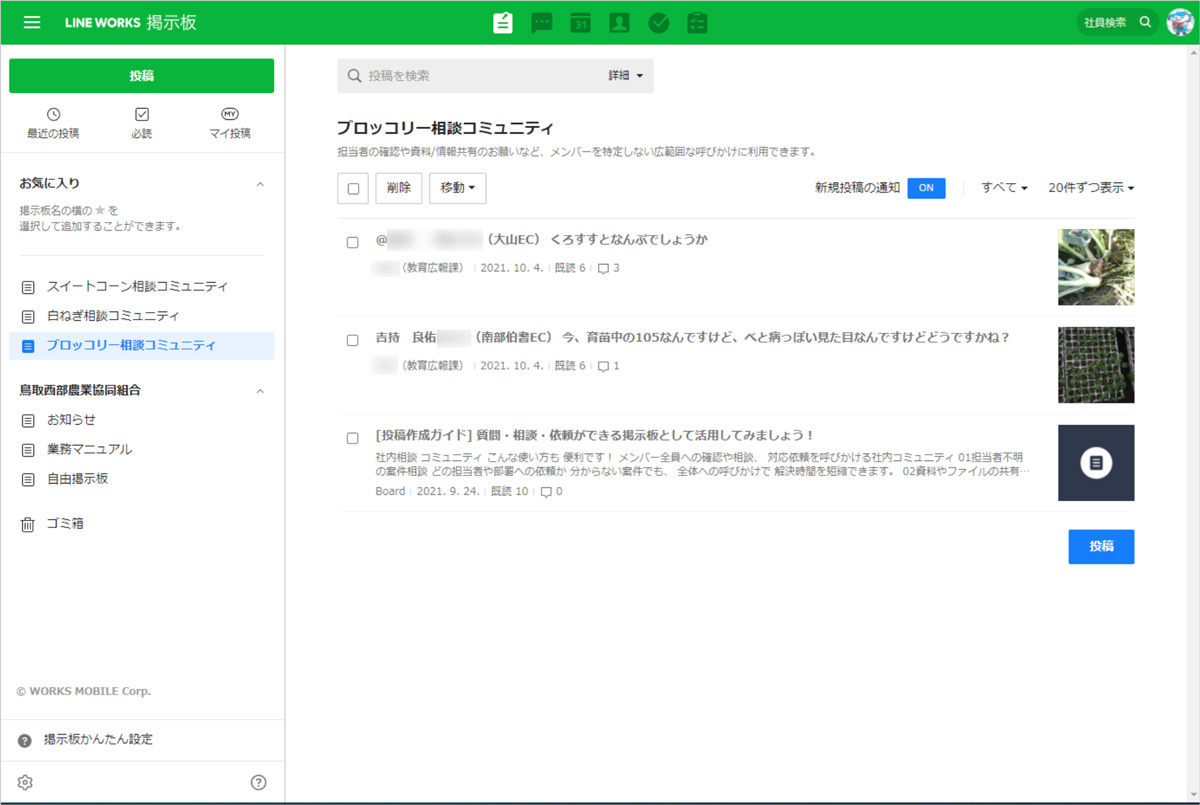The image size is (1200, 805).
Task: Check the box for the くろすす post
Action: pos(352,242)
